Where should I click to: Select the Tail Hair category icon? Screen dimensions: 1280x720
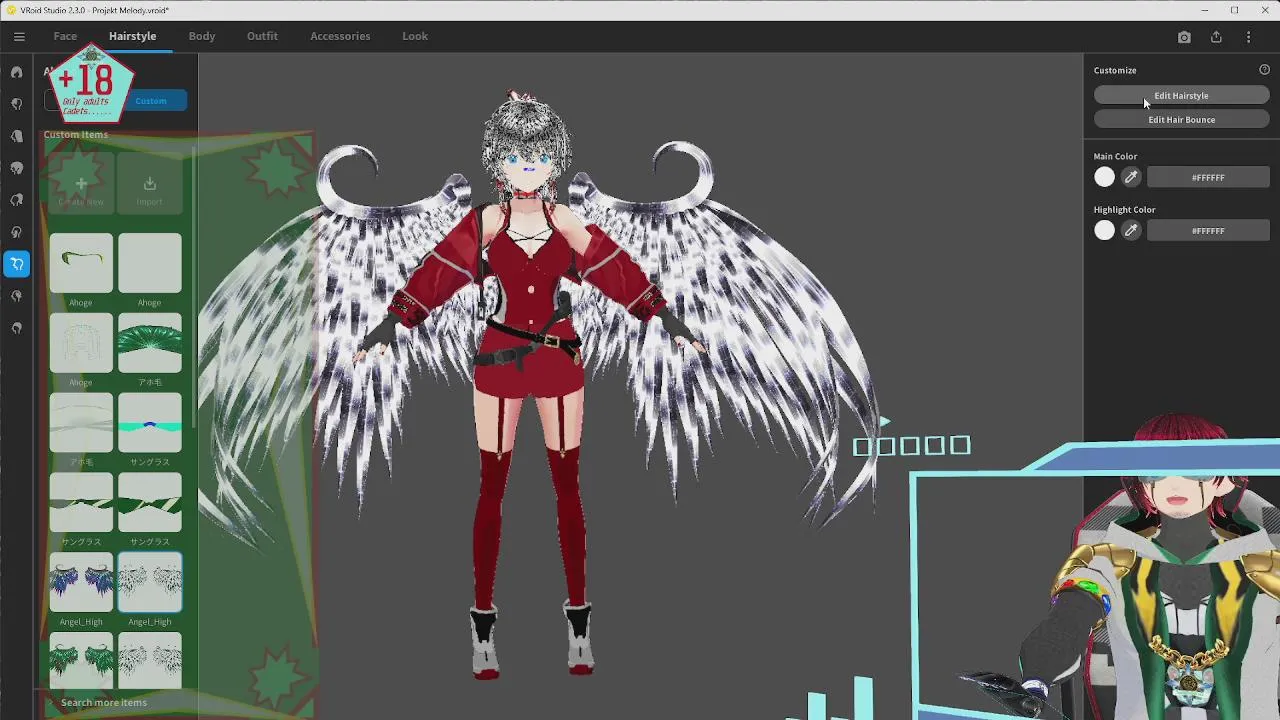click(17, 232)
